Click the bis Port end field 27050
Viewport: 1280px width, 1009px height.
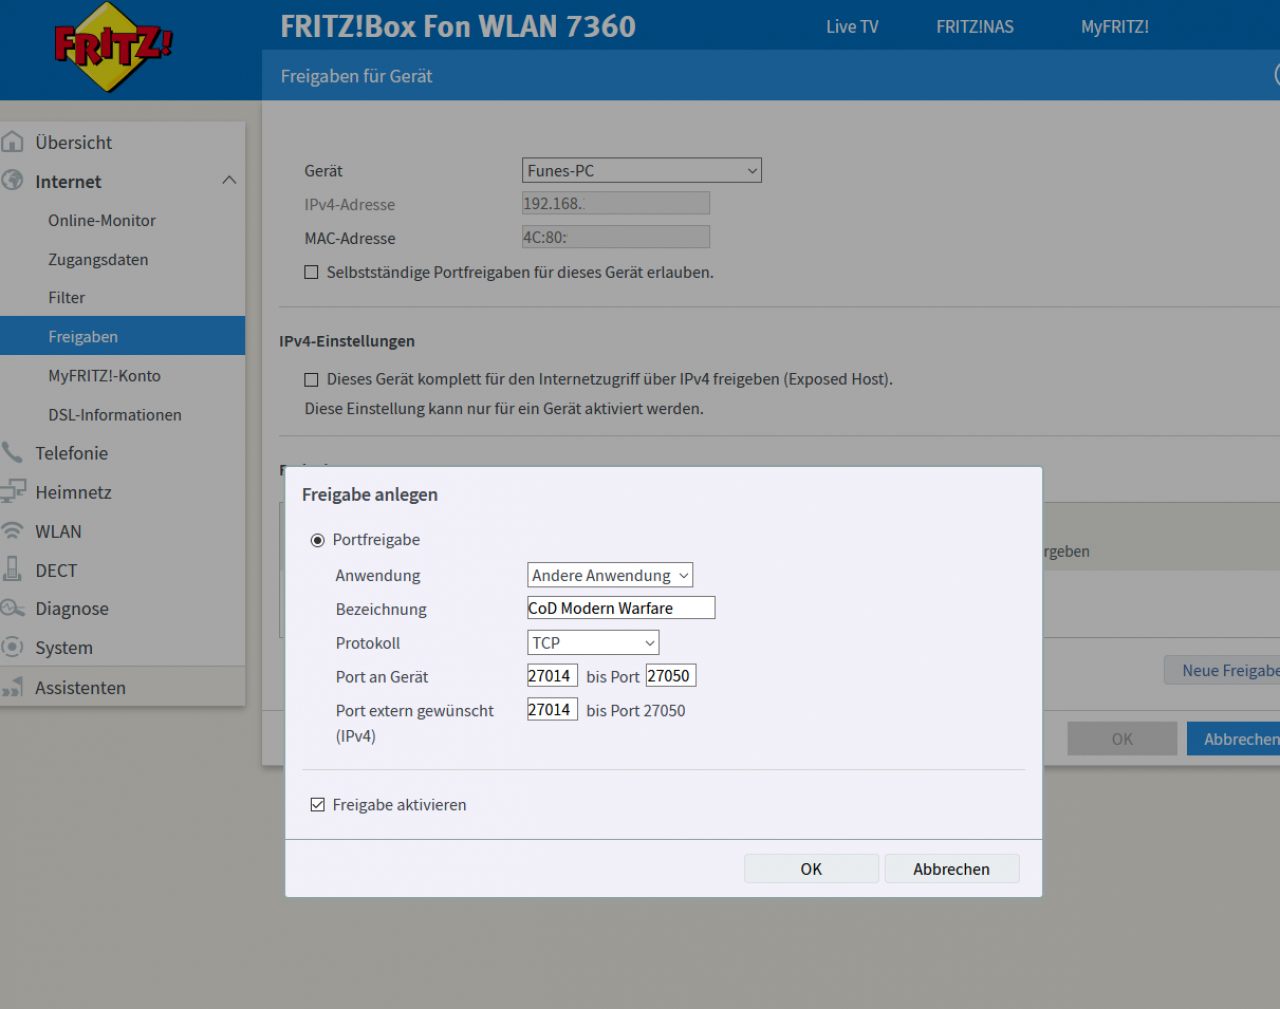[x=671, y=676]
